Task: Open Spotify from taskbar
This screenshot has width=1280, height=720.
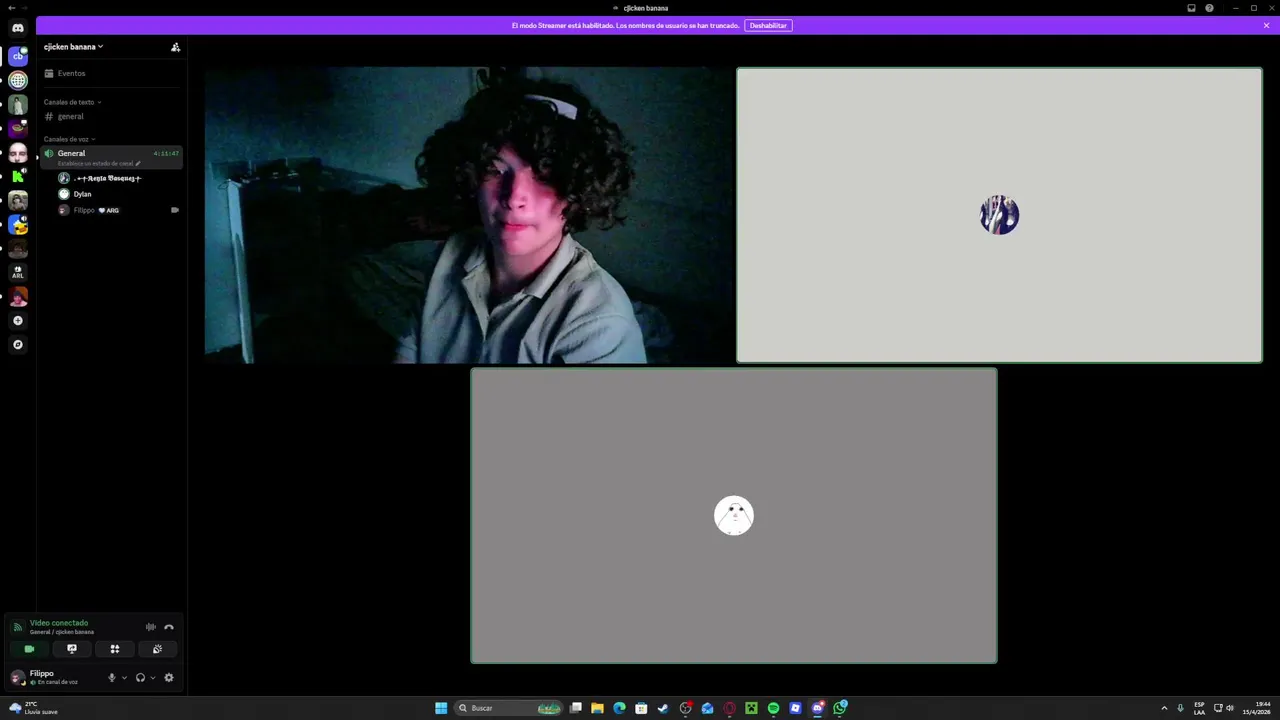Action: (x=773, y=708)
